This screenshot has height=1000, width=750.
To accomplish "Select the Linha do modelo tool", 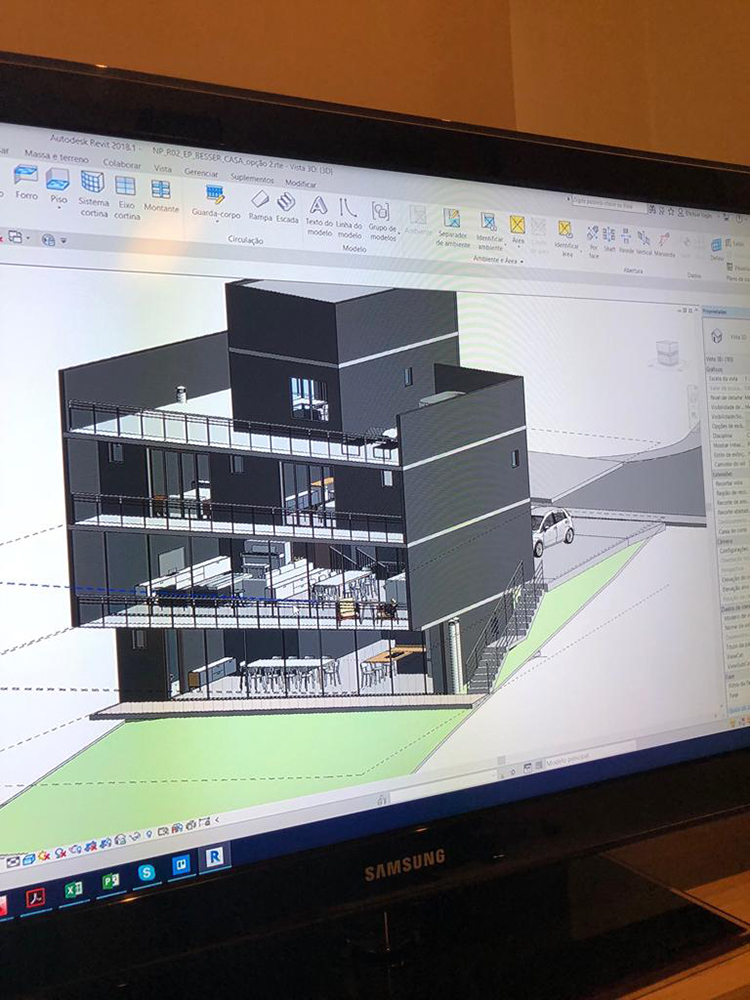I will pyautogui.click(x=349, y=219).
